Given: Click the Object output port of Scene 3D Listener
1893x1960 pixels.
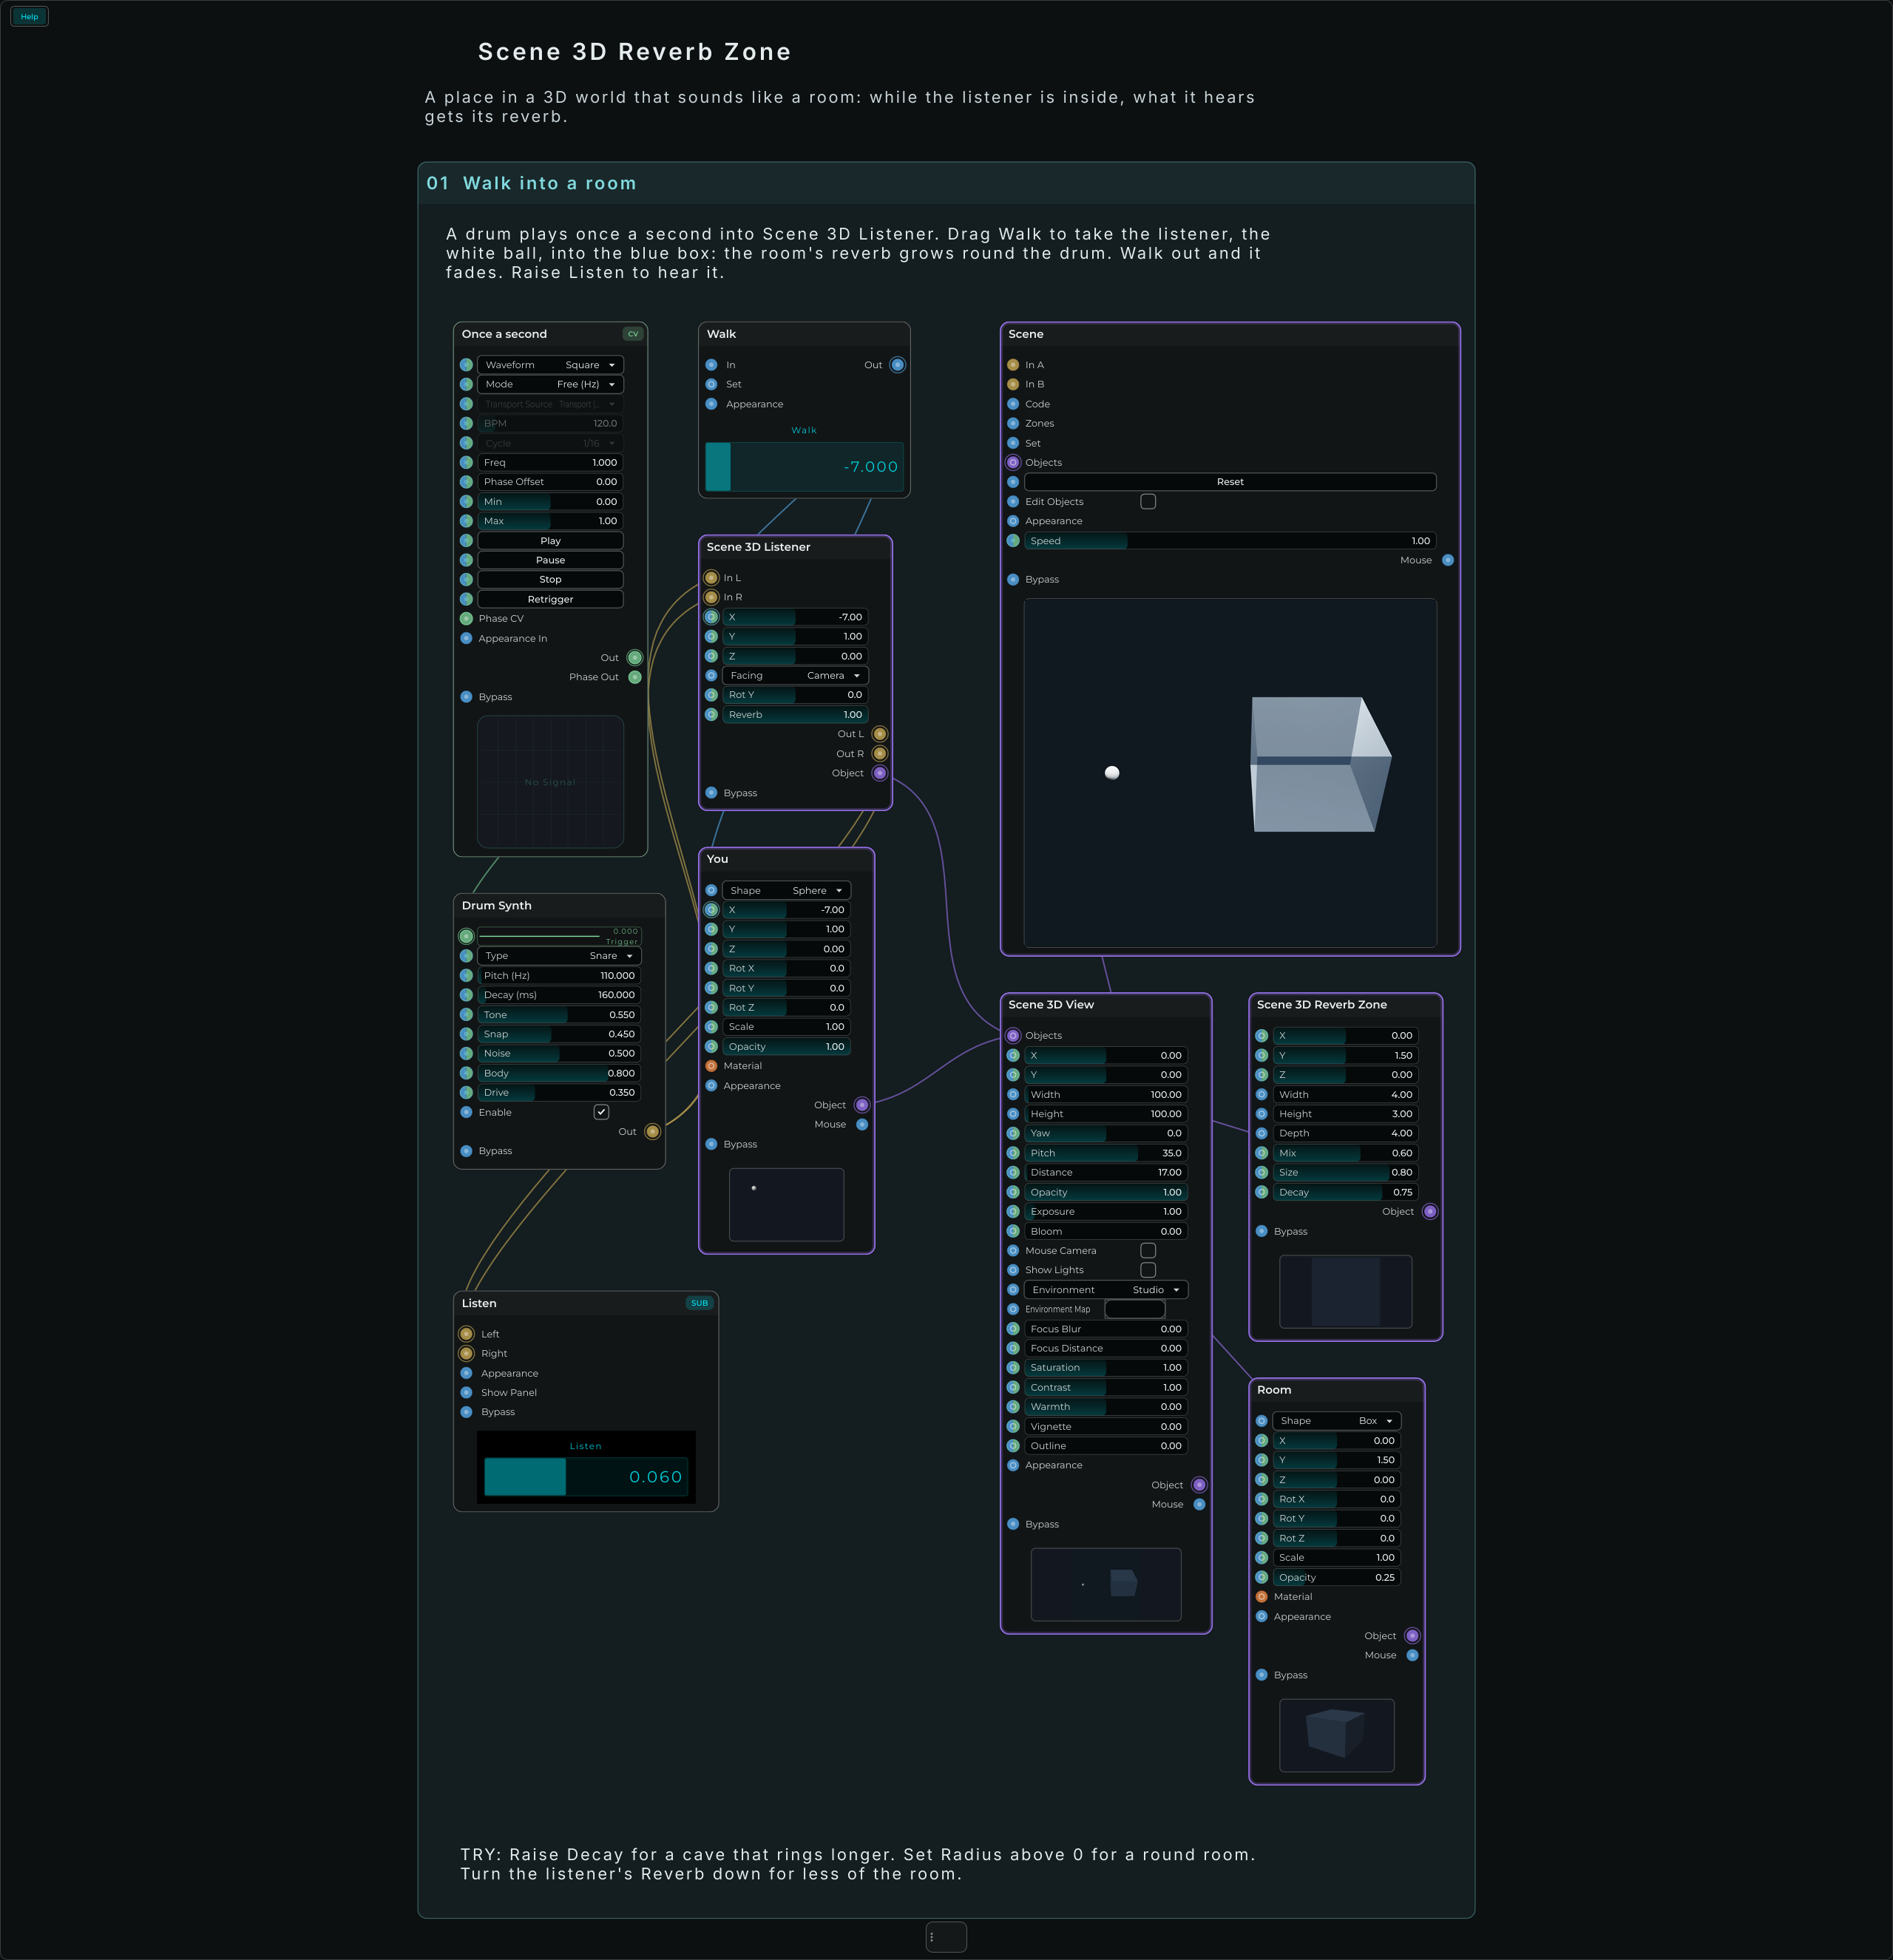Looking at the screenshot, I should tap(880, 773).
